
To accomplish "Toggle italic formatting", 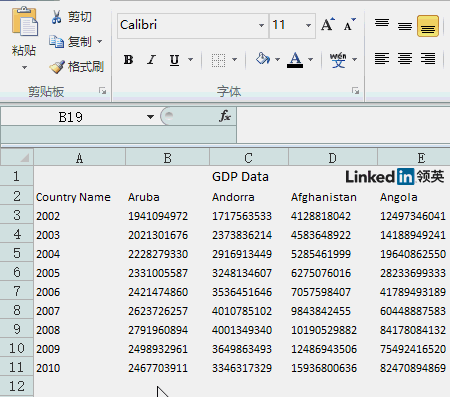I will 151,60.
